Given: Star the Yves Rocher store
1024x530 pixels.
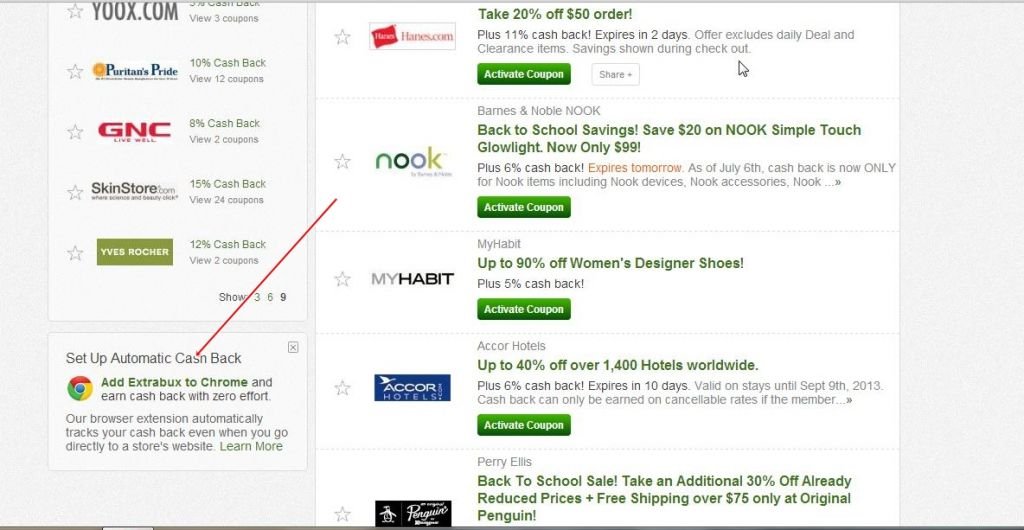Looking at the screenshot, I should click(x=75, y=253).
